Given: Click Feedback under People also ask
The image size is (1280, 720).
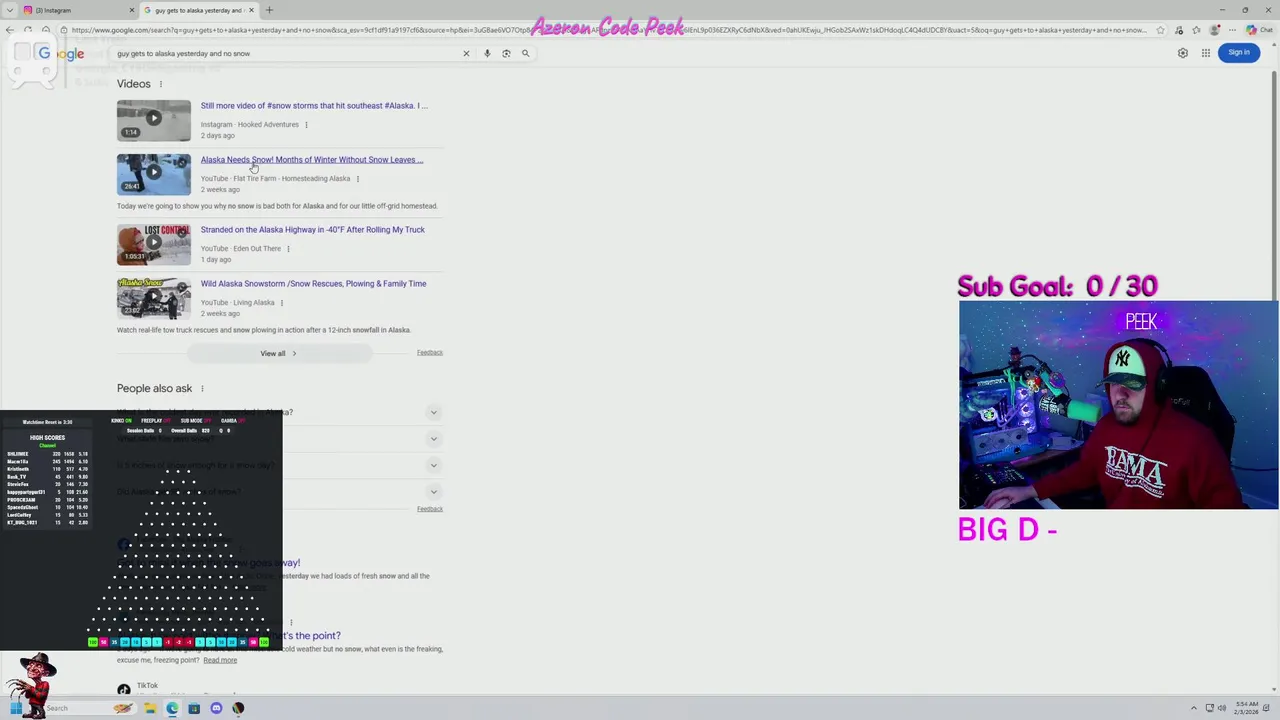Looking at the screenshot, I should 430,509.
